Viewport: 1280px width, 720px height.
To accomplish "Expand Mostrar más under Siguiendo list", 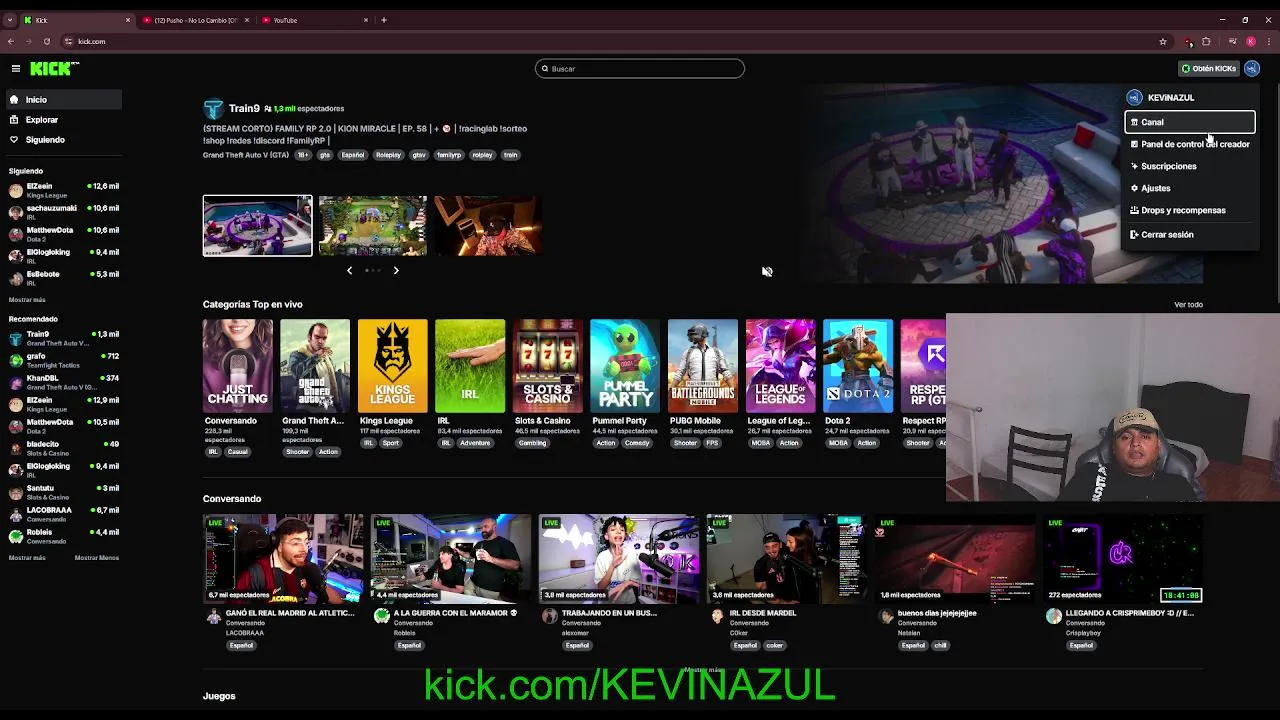I will coord(27,300).
